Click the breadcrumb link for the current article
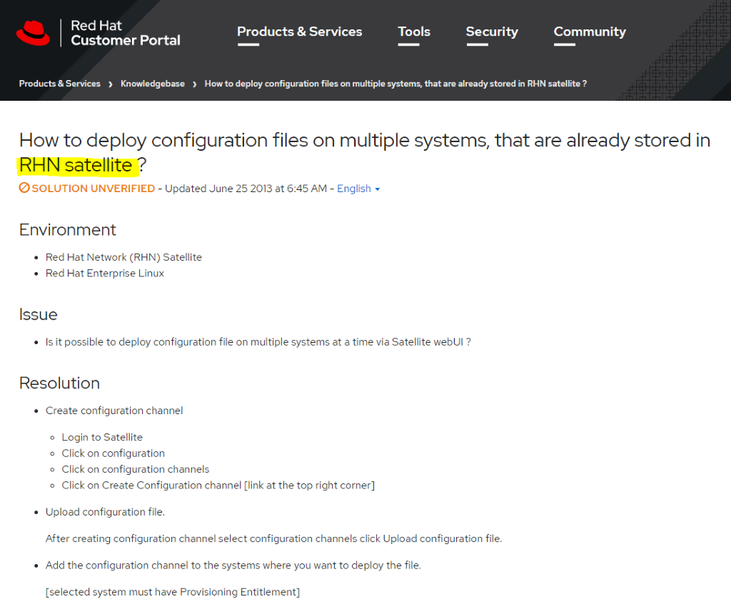The width and height of the screenshot is (731, 607). [395, 83]
